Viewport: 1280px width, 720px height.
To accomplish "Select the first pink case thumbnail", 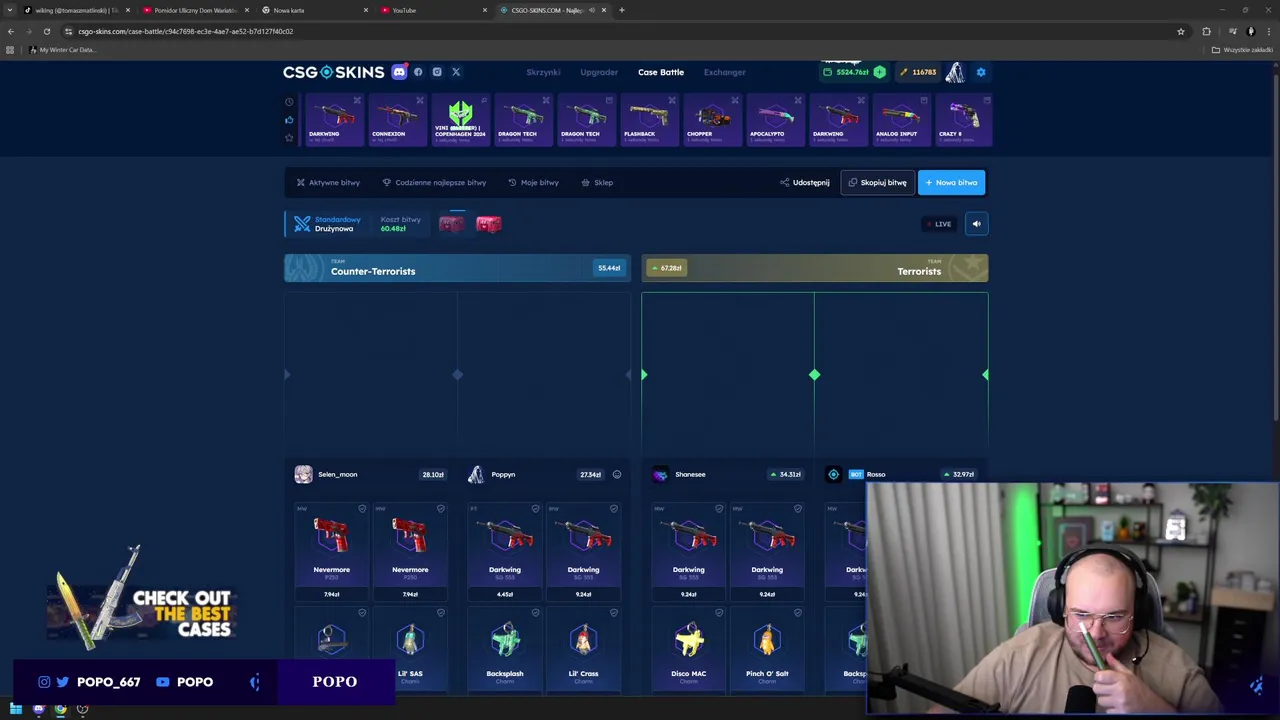I will point(452,224).
